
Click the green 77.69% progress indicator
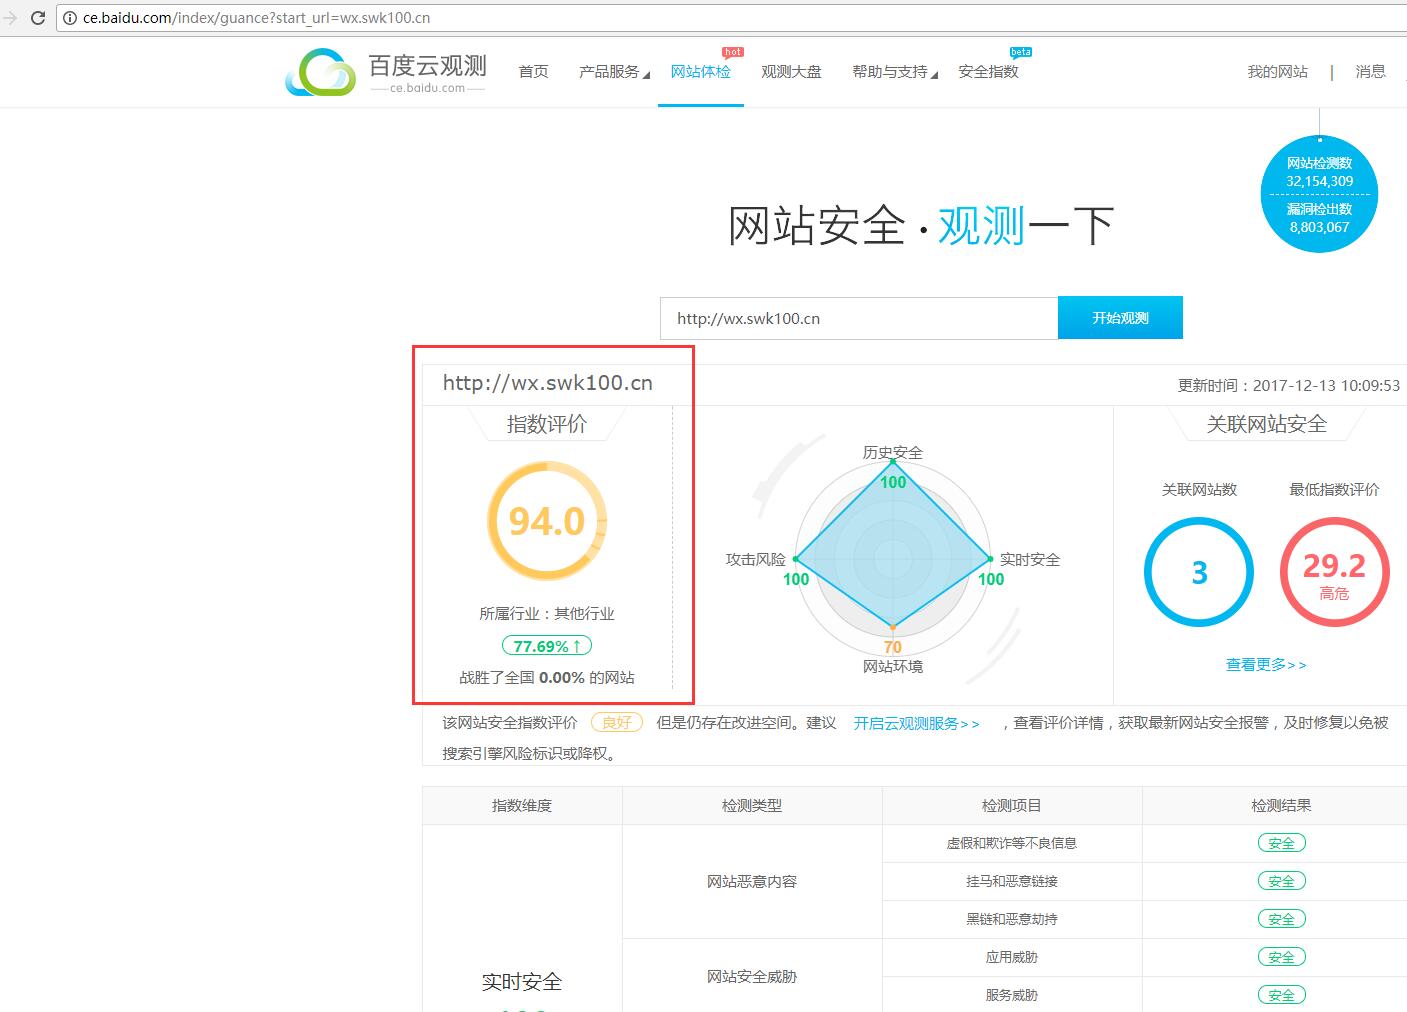tap(546, 645)
